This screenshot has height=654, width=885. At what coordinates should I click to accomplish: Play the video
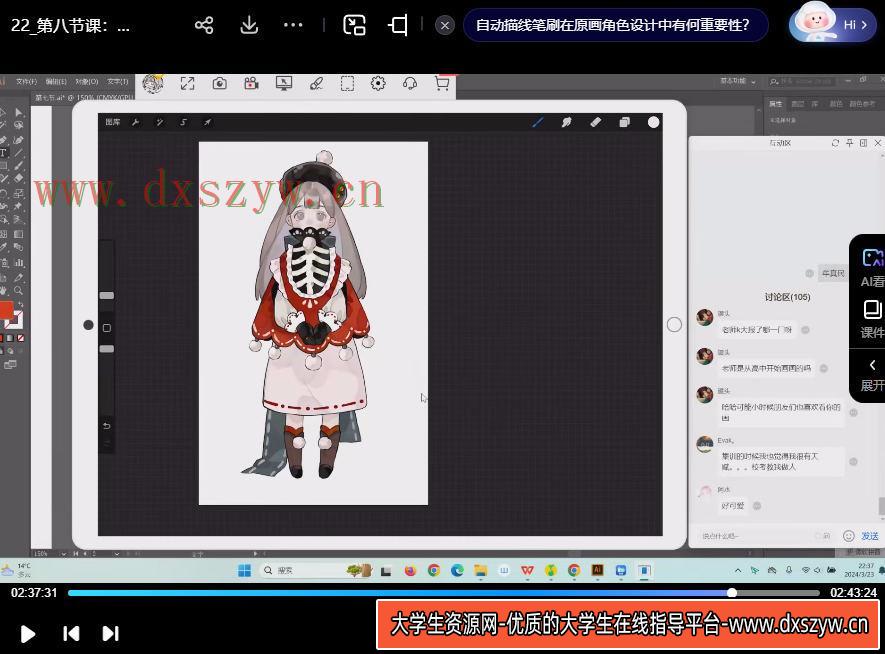coord(27,634)
